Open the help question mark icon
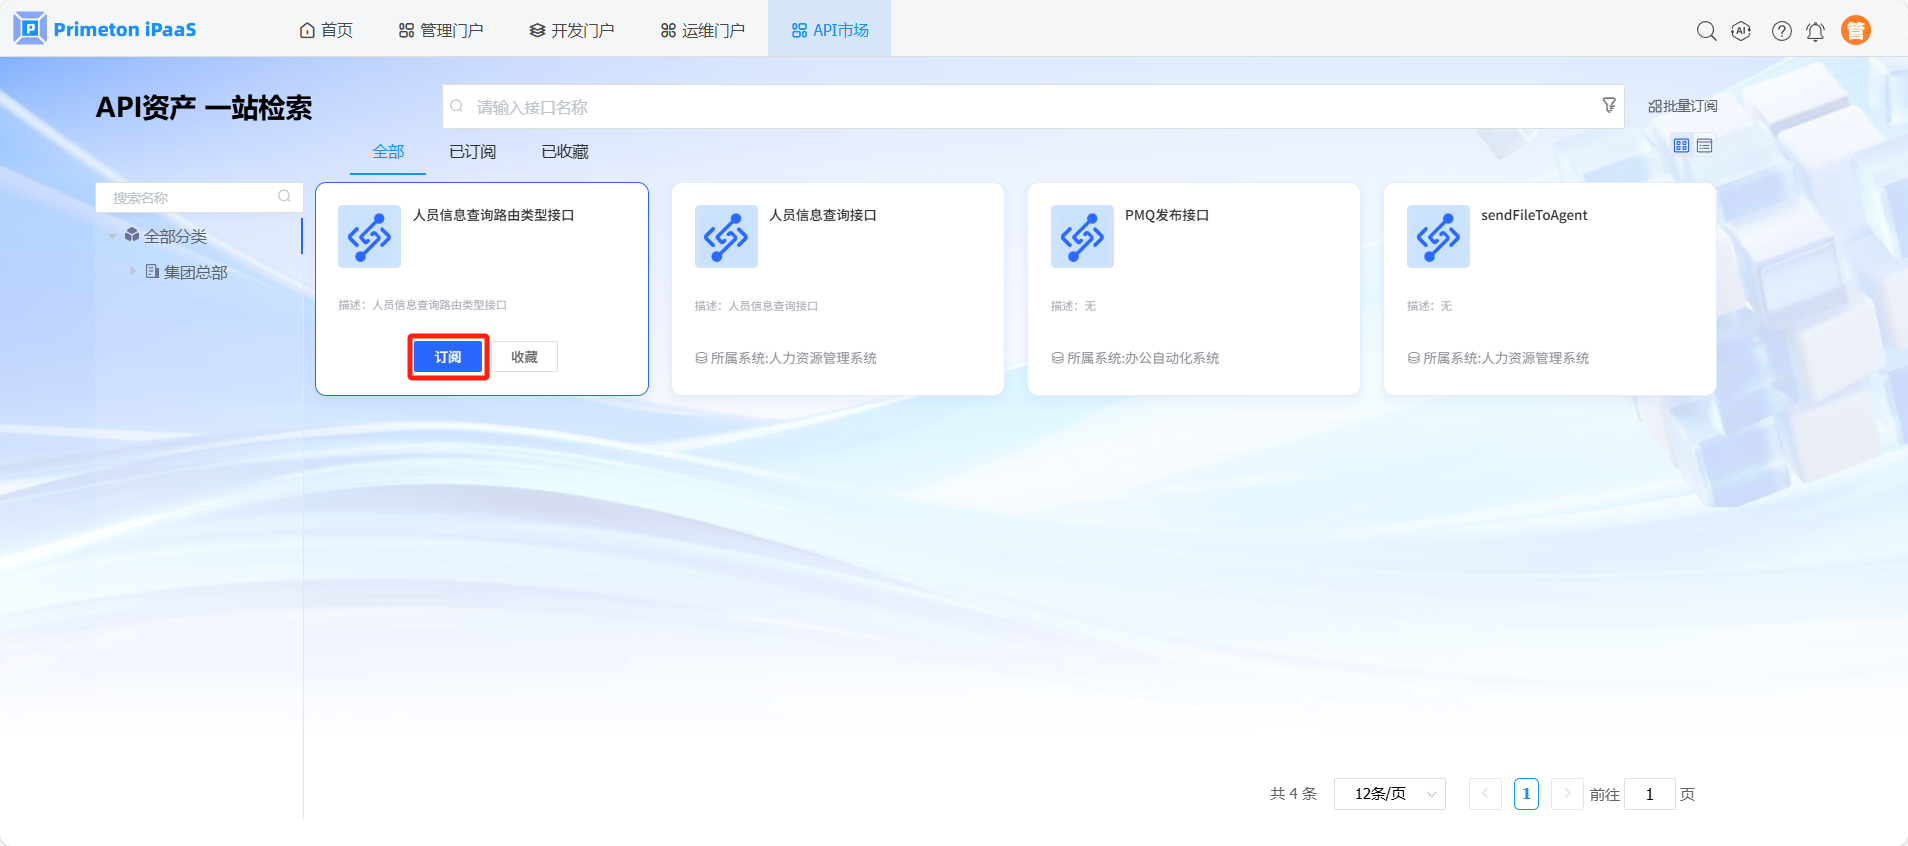This screenshot has width=1908, height=846. point(1781,31)
